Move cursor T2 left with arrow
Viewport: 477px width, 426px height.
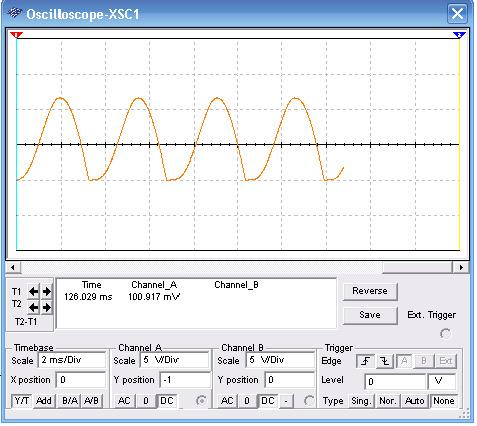coord(33,307)
